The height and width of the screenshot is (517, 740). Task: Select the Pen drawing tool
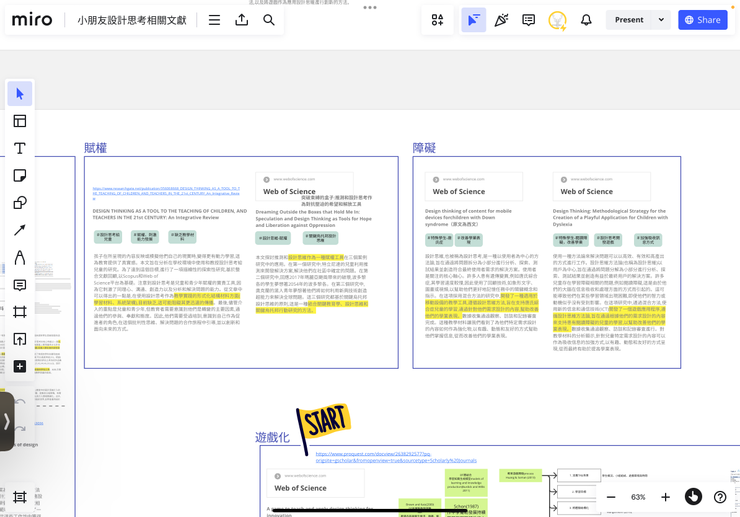tap(20, 258)
